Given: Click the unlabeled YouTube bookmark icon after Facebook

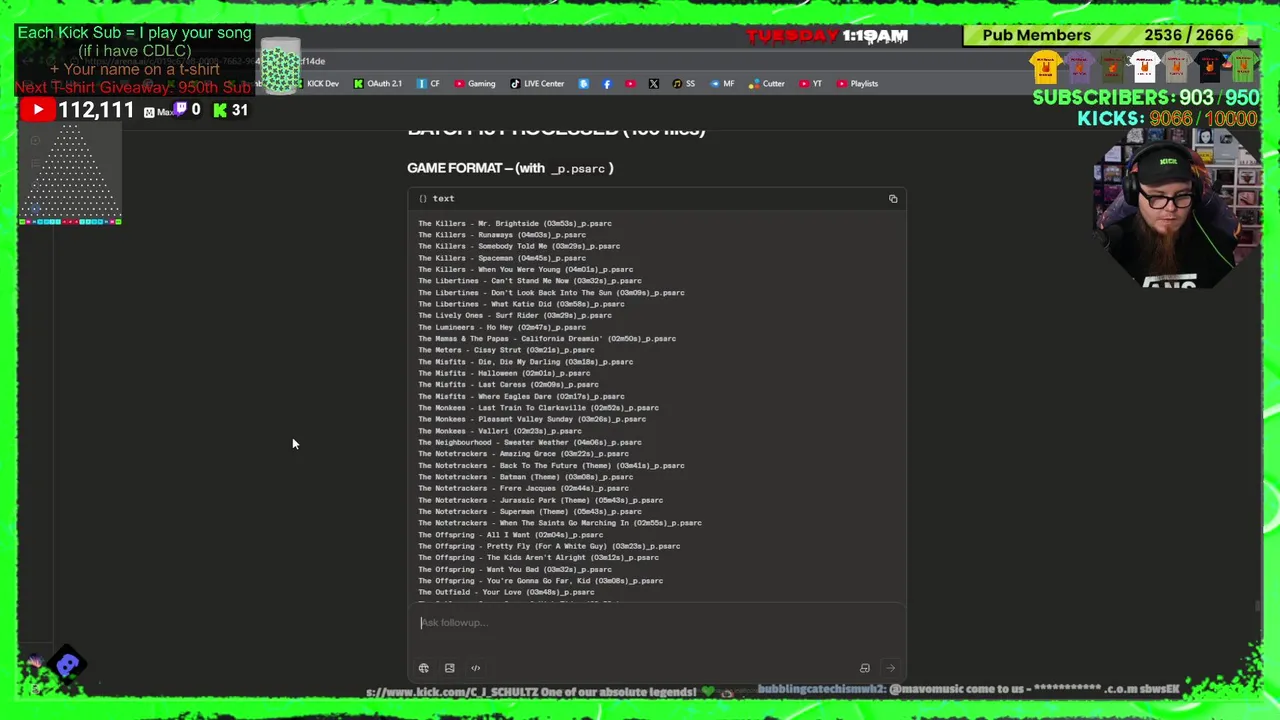Looking at the screenshot, I should click(x=630, y=84).
